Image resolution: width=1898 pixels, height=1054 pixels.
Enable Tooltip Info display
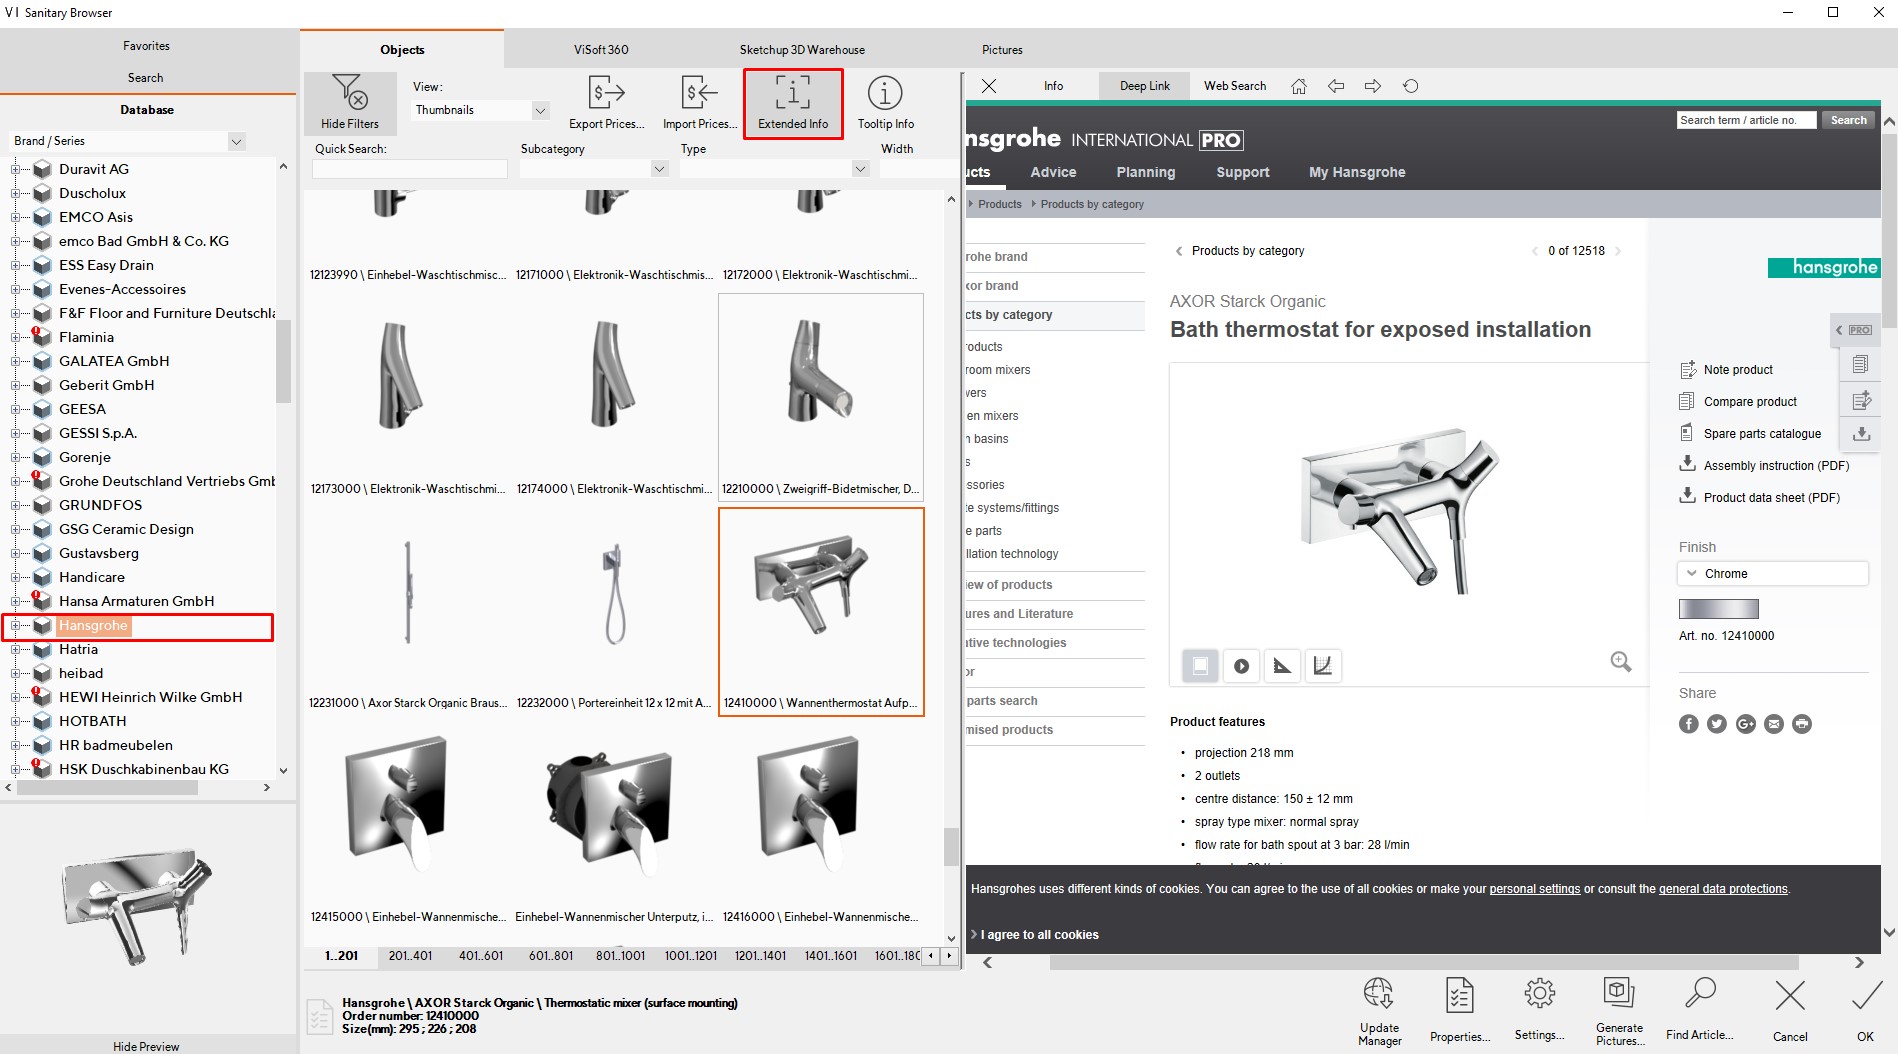coord(884,103)
